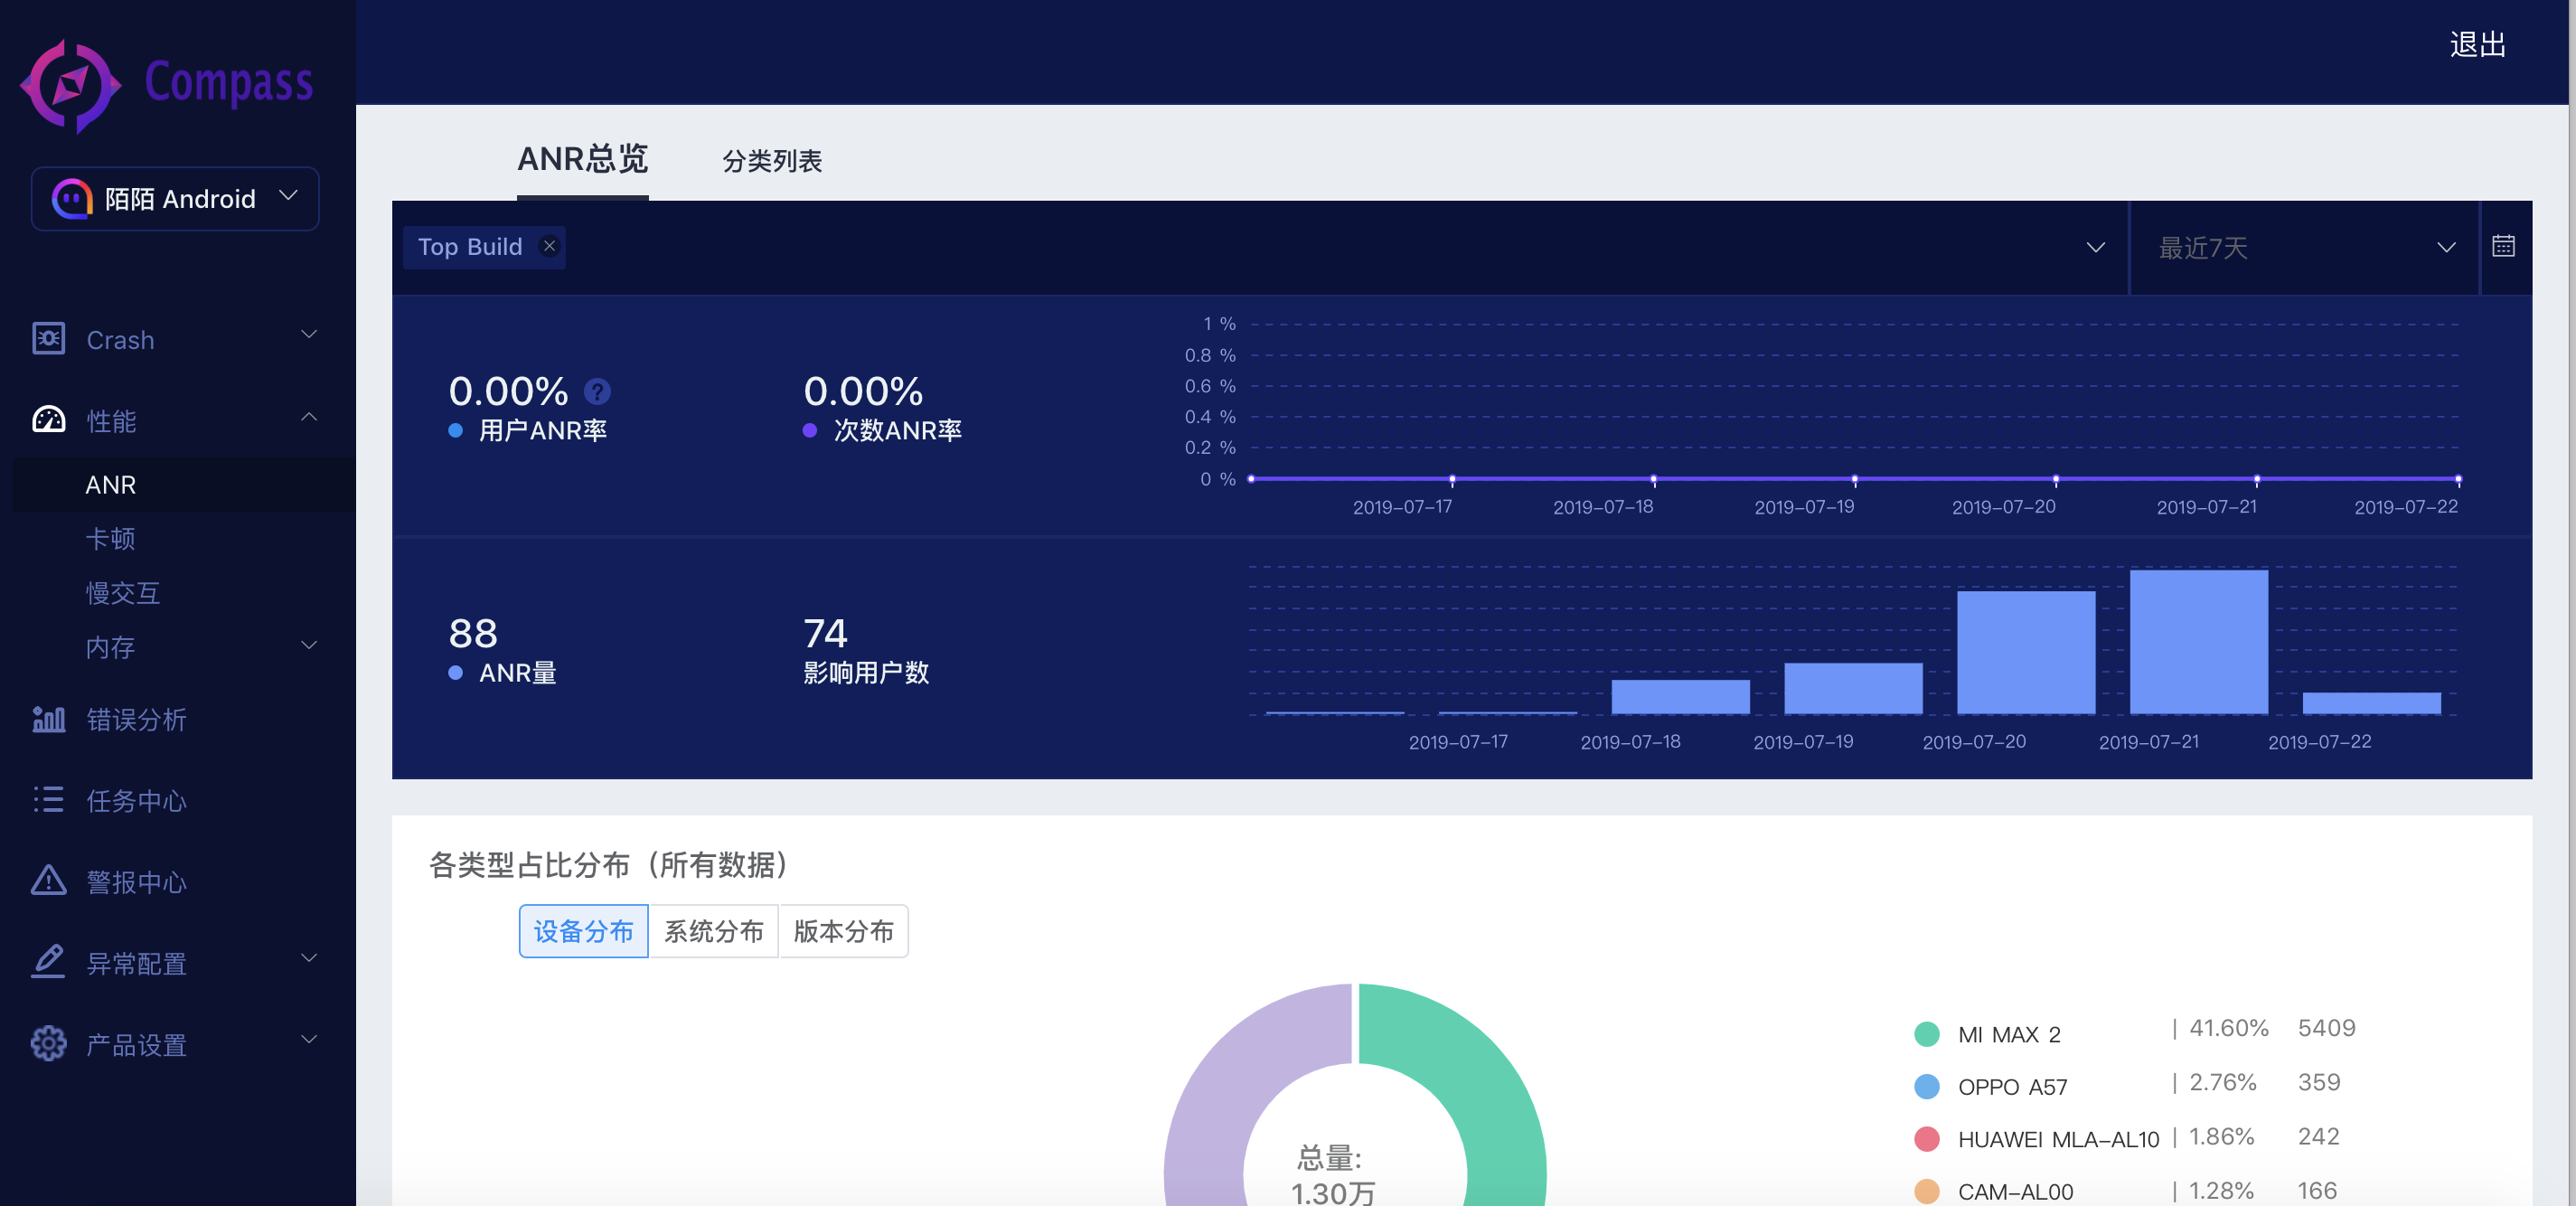2576x1206 pixels.
Task: Open the calendar date picker icon
Action: coord(2503,247)
